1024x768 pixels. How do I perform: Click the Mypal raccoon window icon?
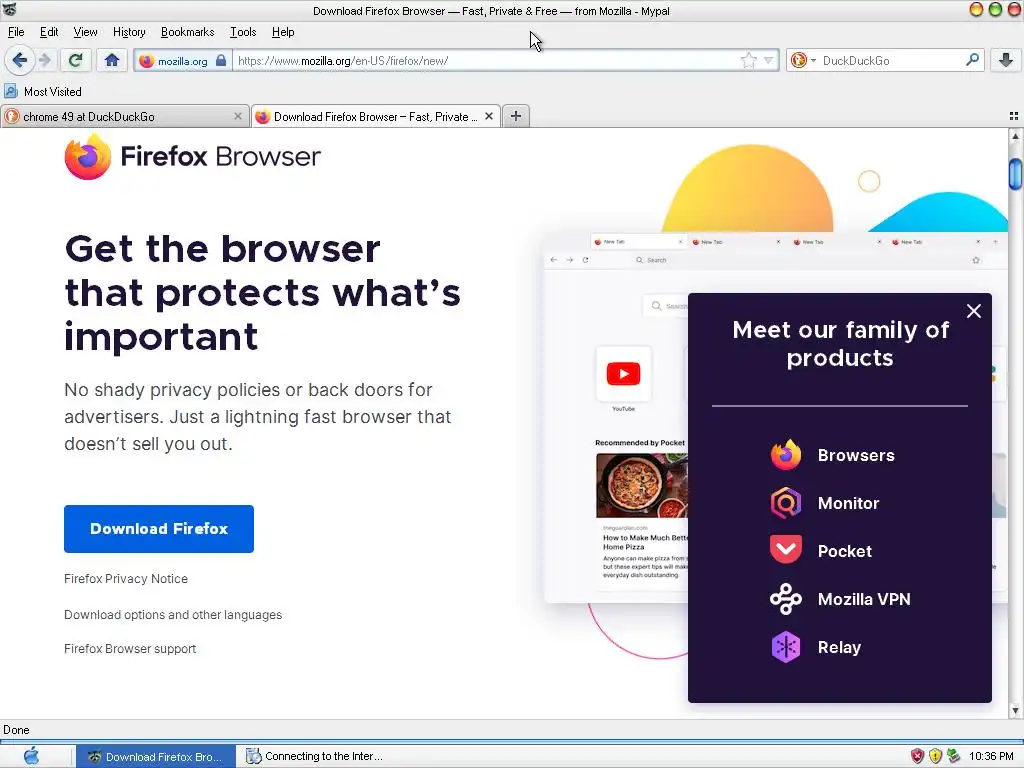pos(9,10)
